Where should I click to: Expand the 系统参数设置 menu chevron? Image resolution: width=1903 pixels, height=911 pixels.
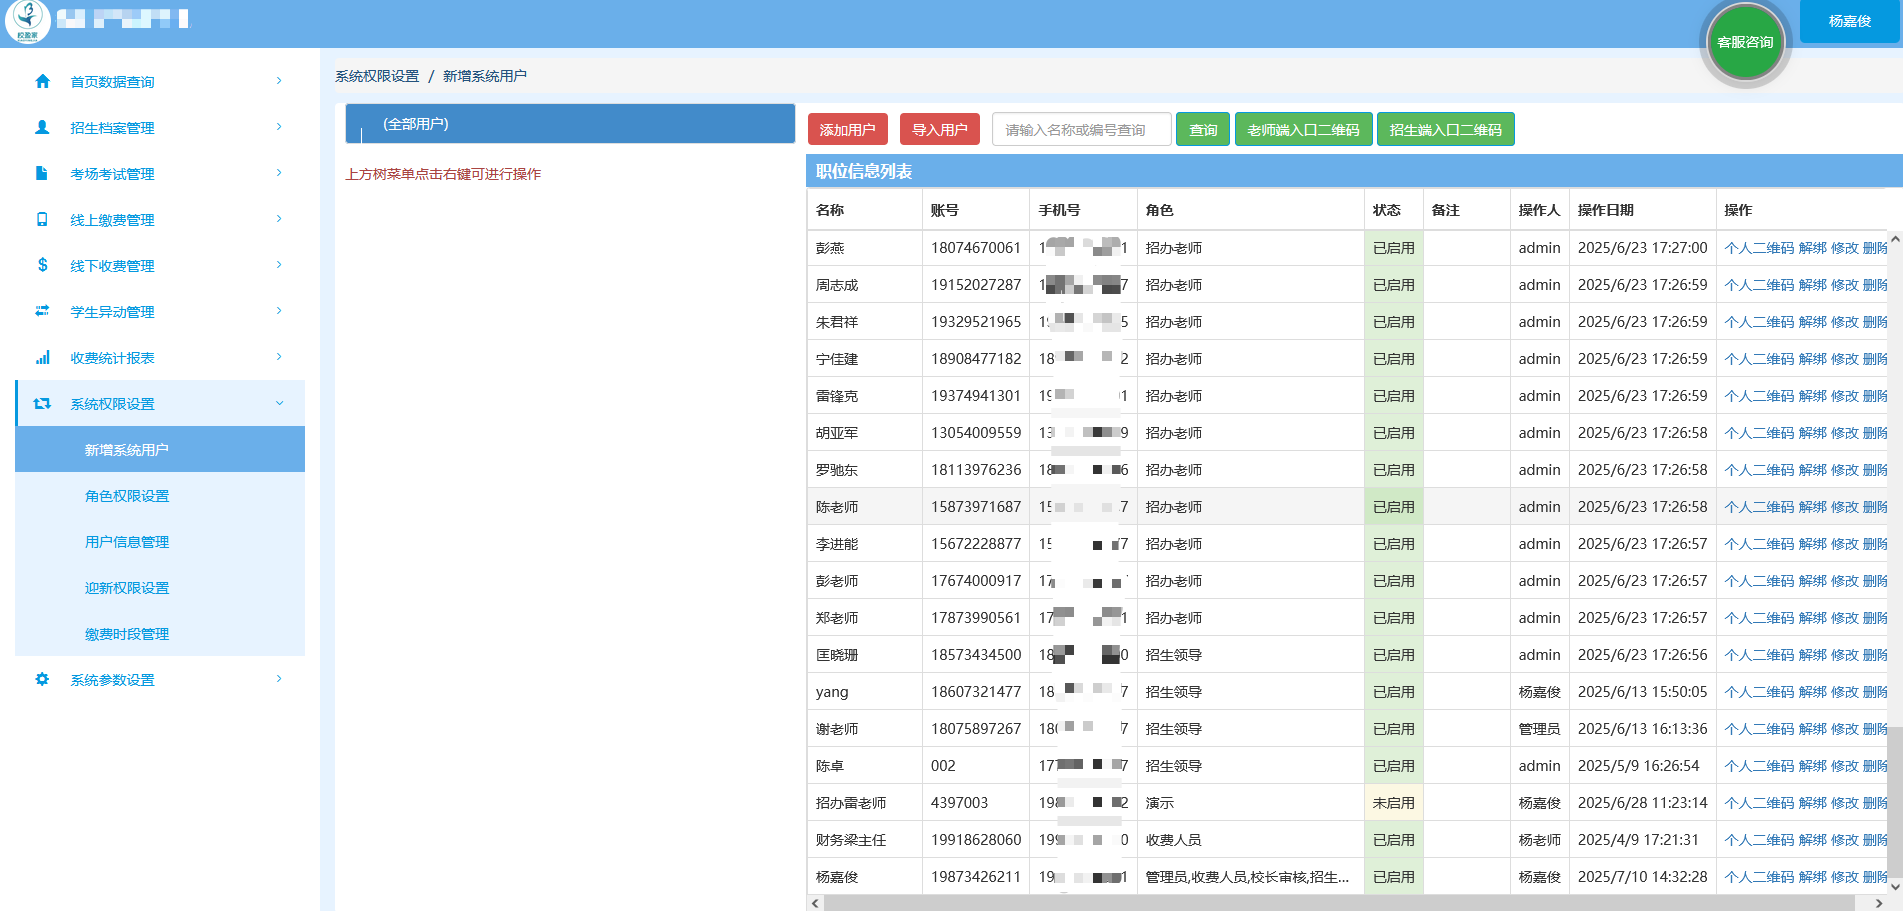pos(279,680)
